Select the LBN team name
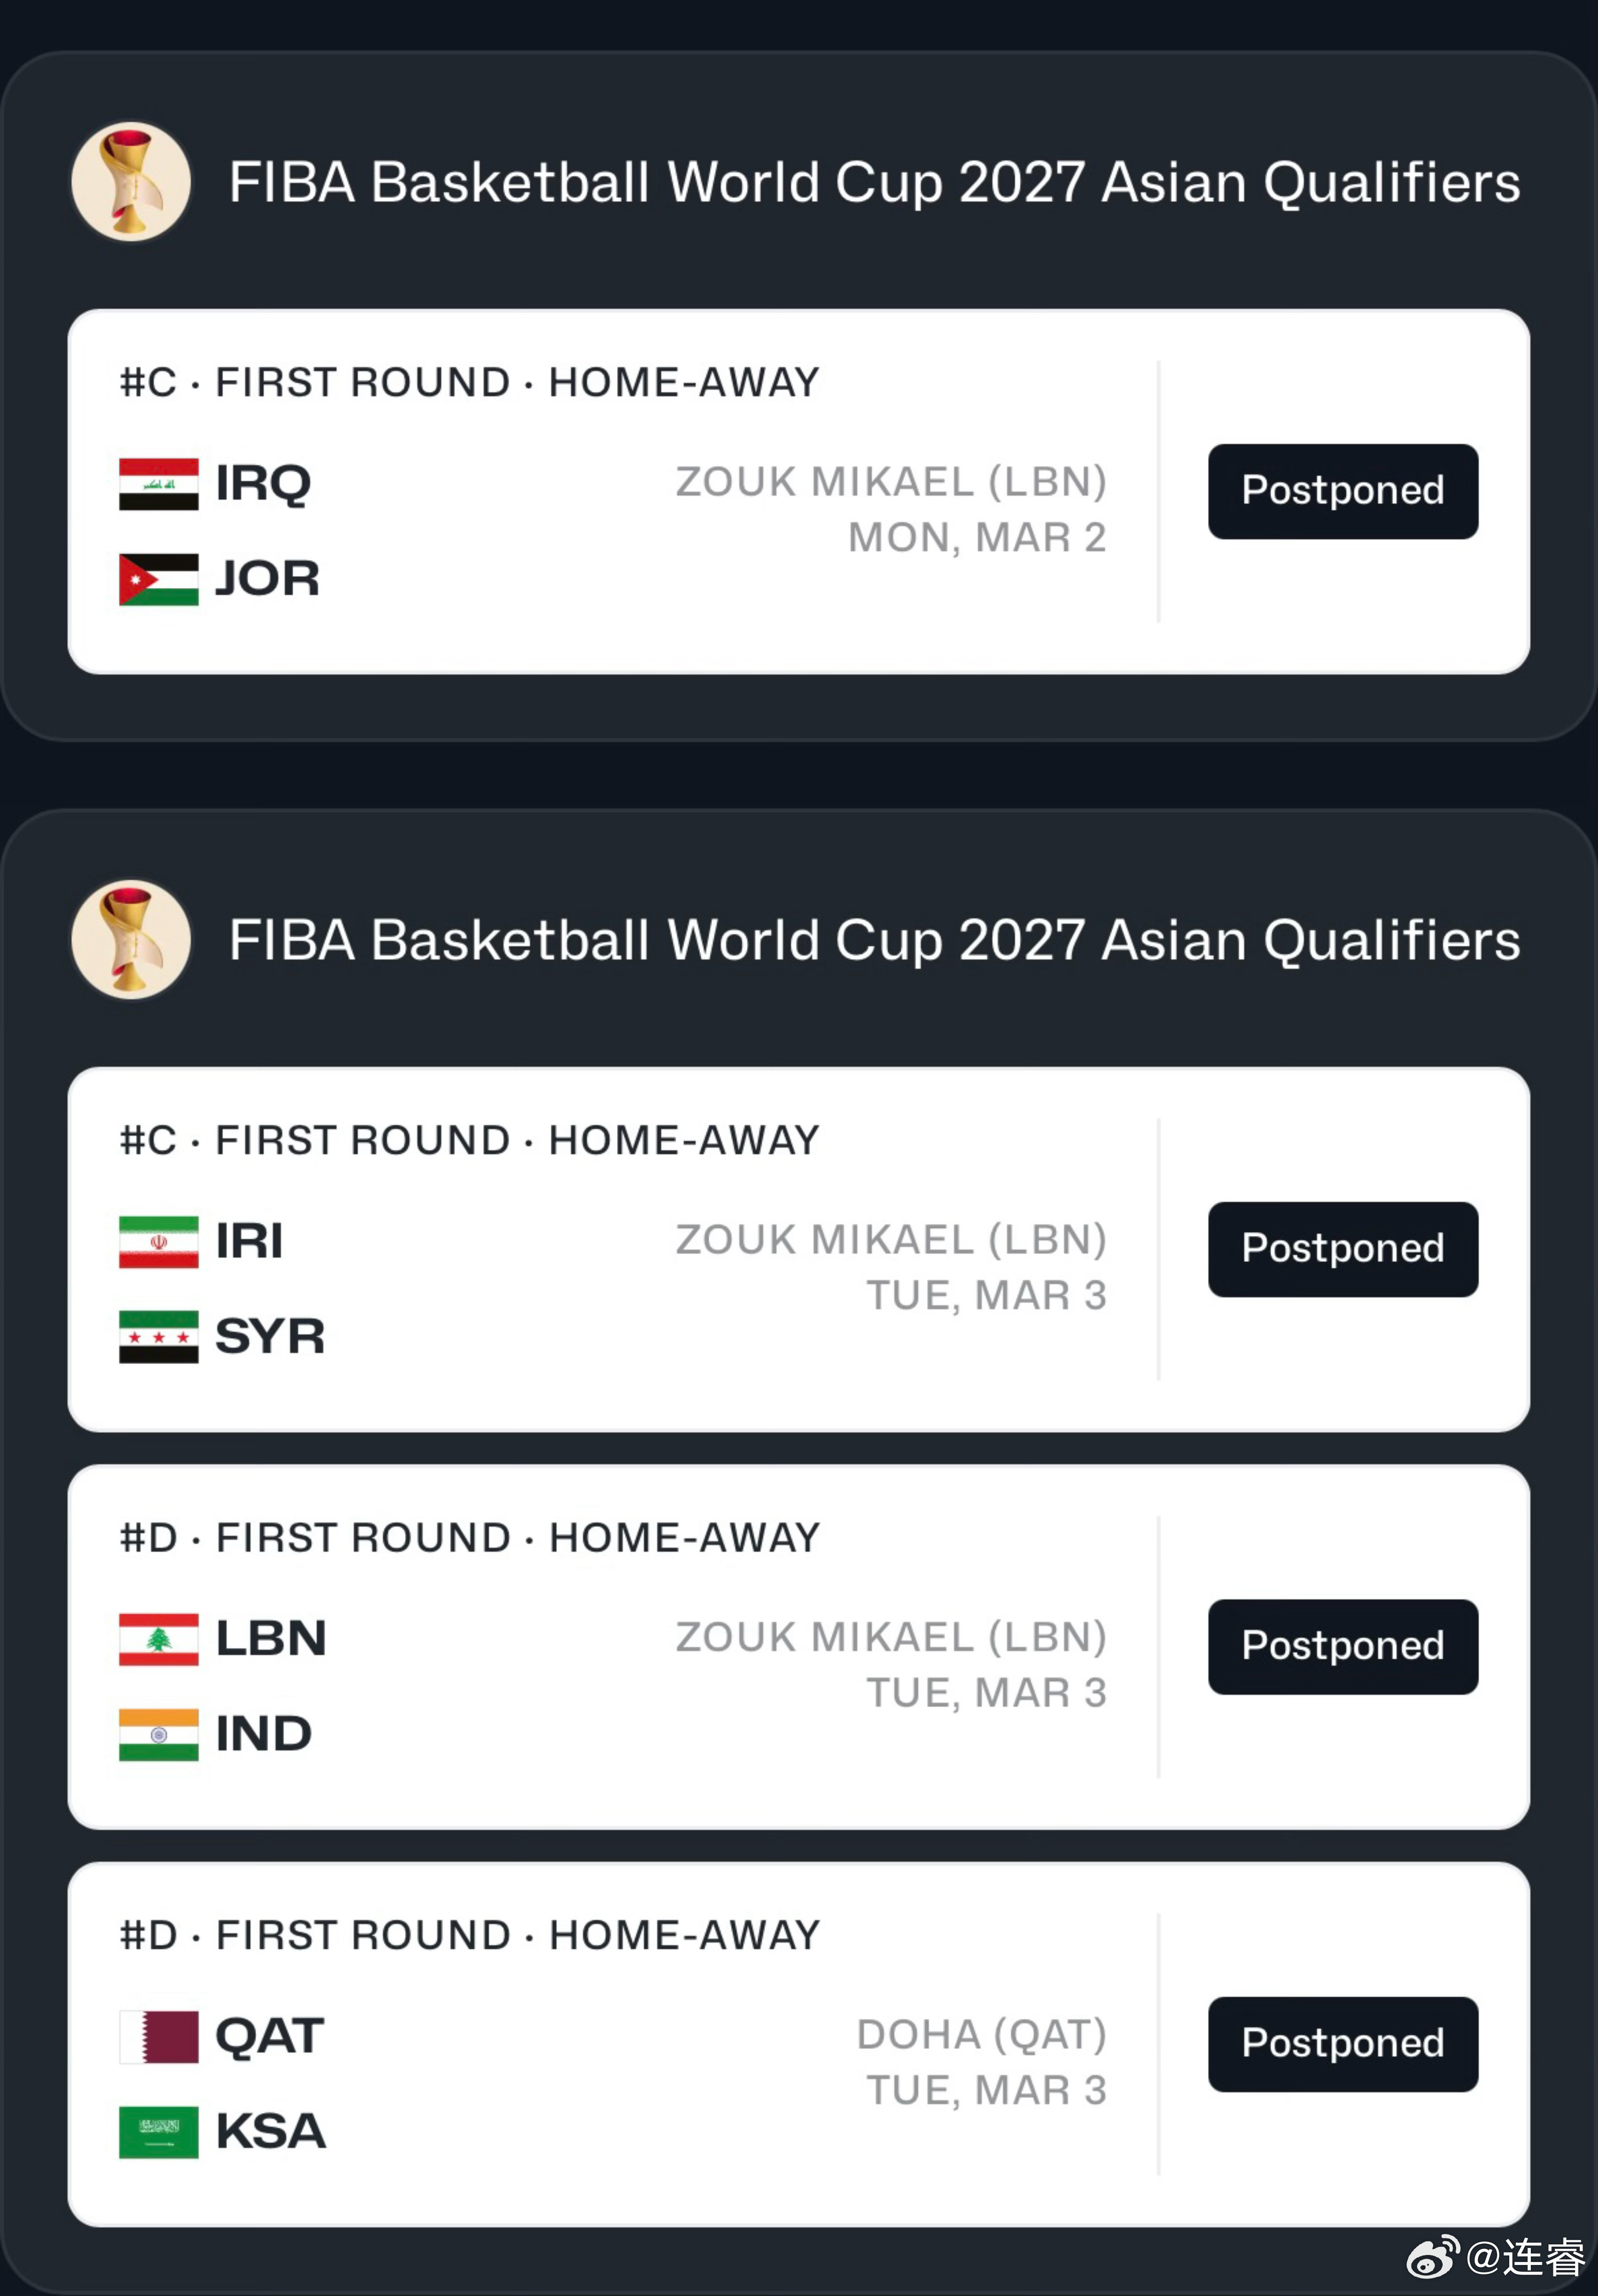Viewport: 1598px width, 2296px height. click(271, 1639)
